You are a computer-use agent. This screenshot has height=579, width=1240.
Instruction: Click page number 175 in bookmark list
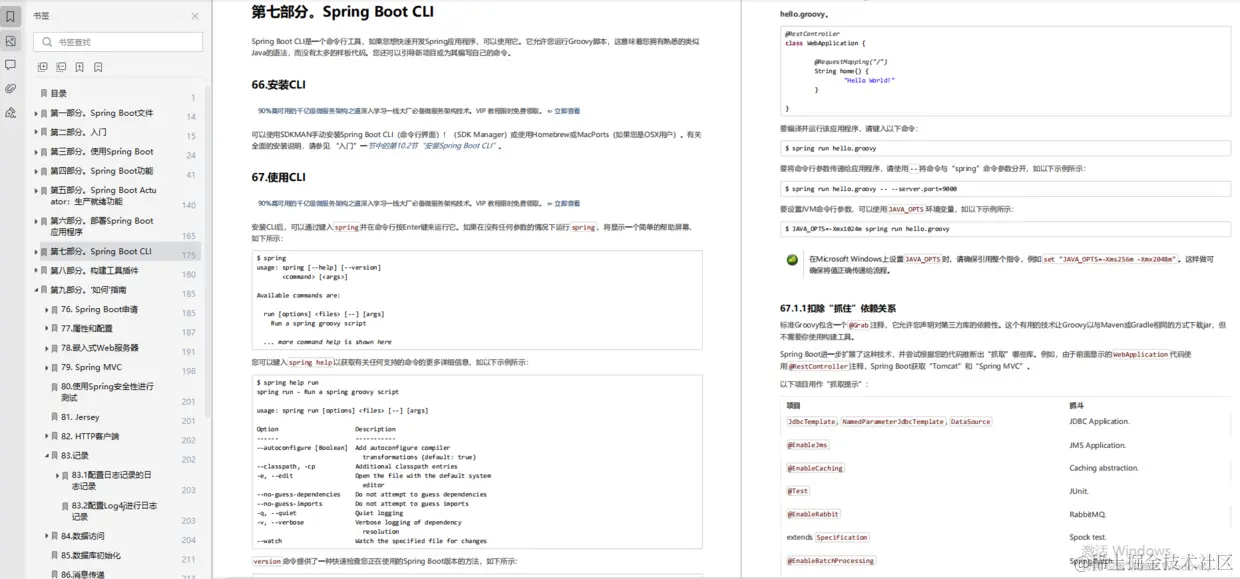click(189, 255)
